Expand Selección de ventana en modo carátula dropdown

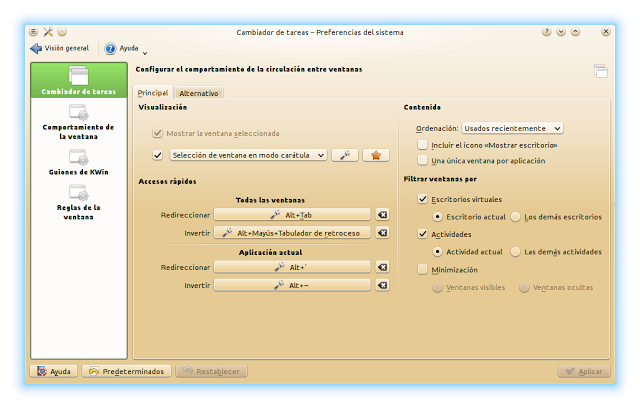(x=249, y=155)
